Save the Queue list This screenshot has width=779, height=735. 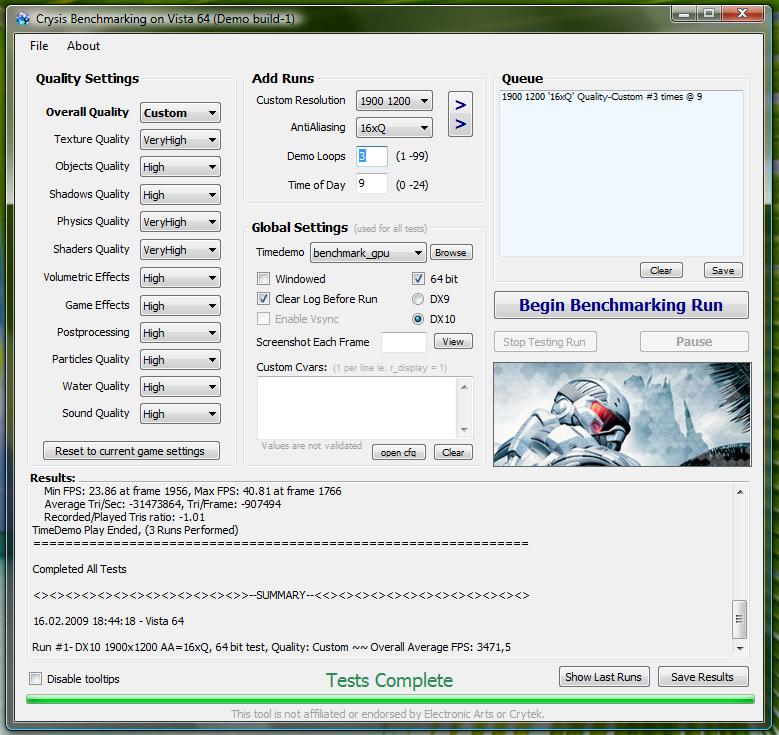click(x=723, y=270)
